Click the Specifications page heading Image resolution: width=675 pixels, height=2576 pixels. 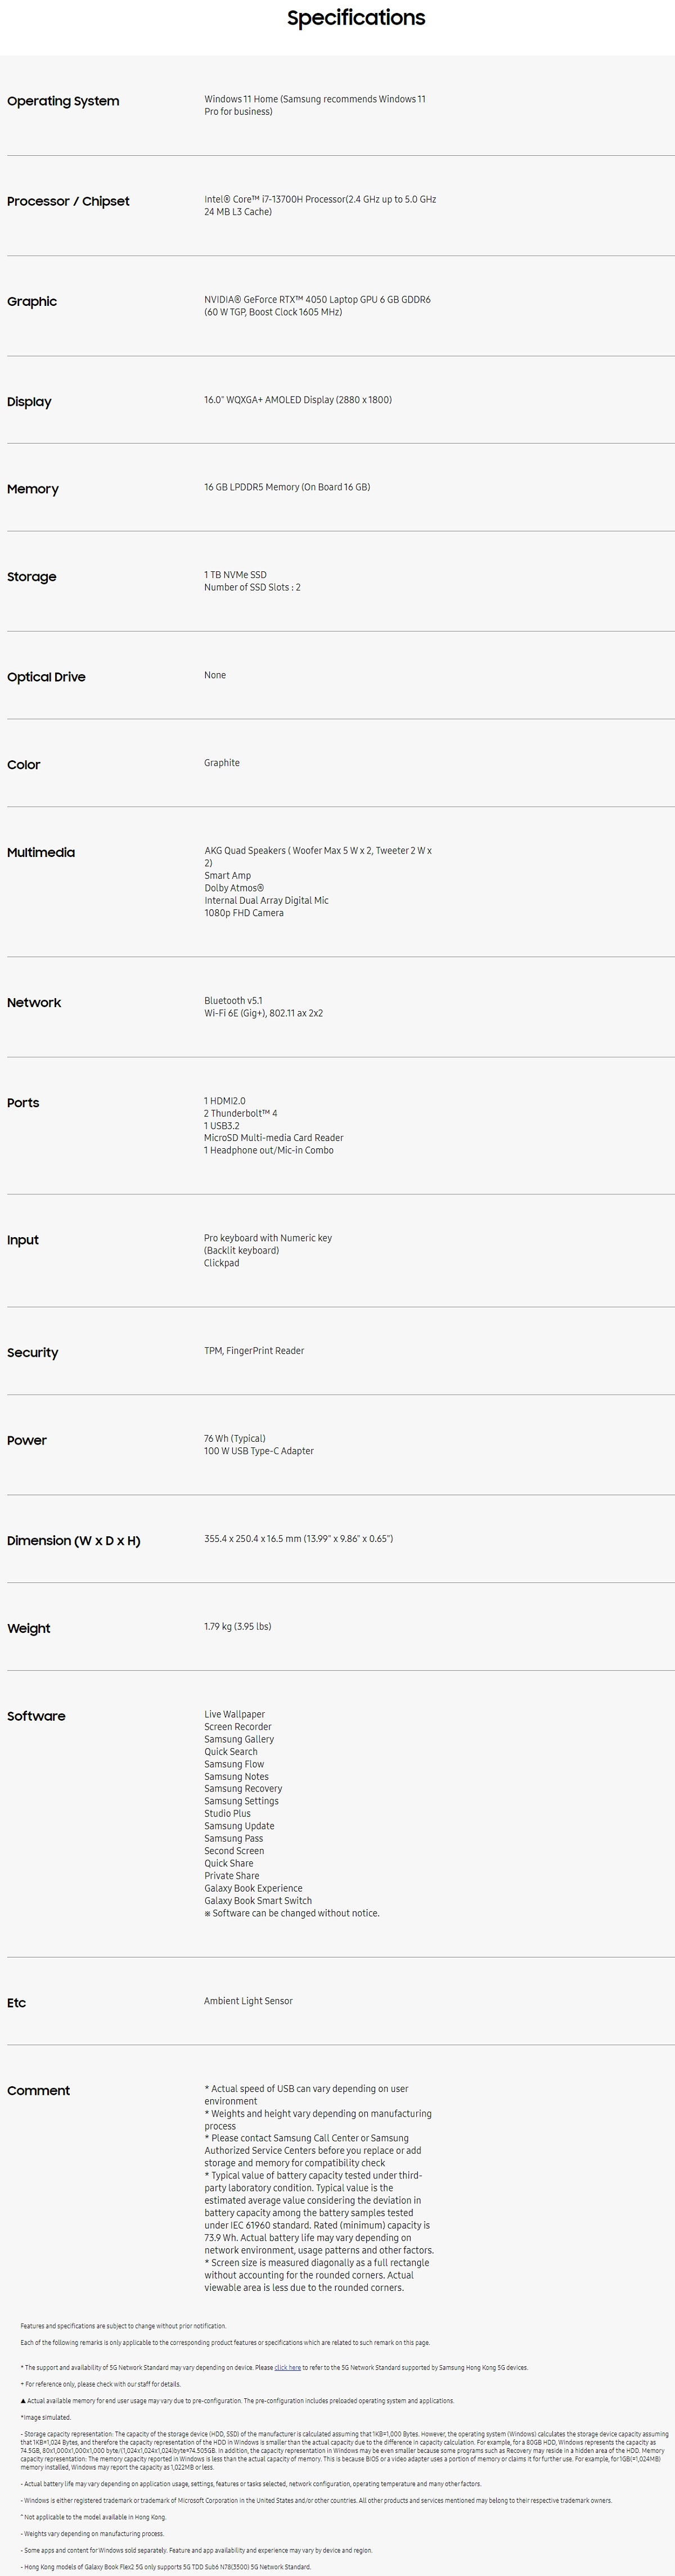pos(356,18)
